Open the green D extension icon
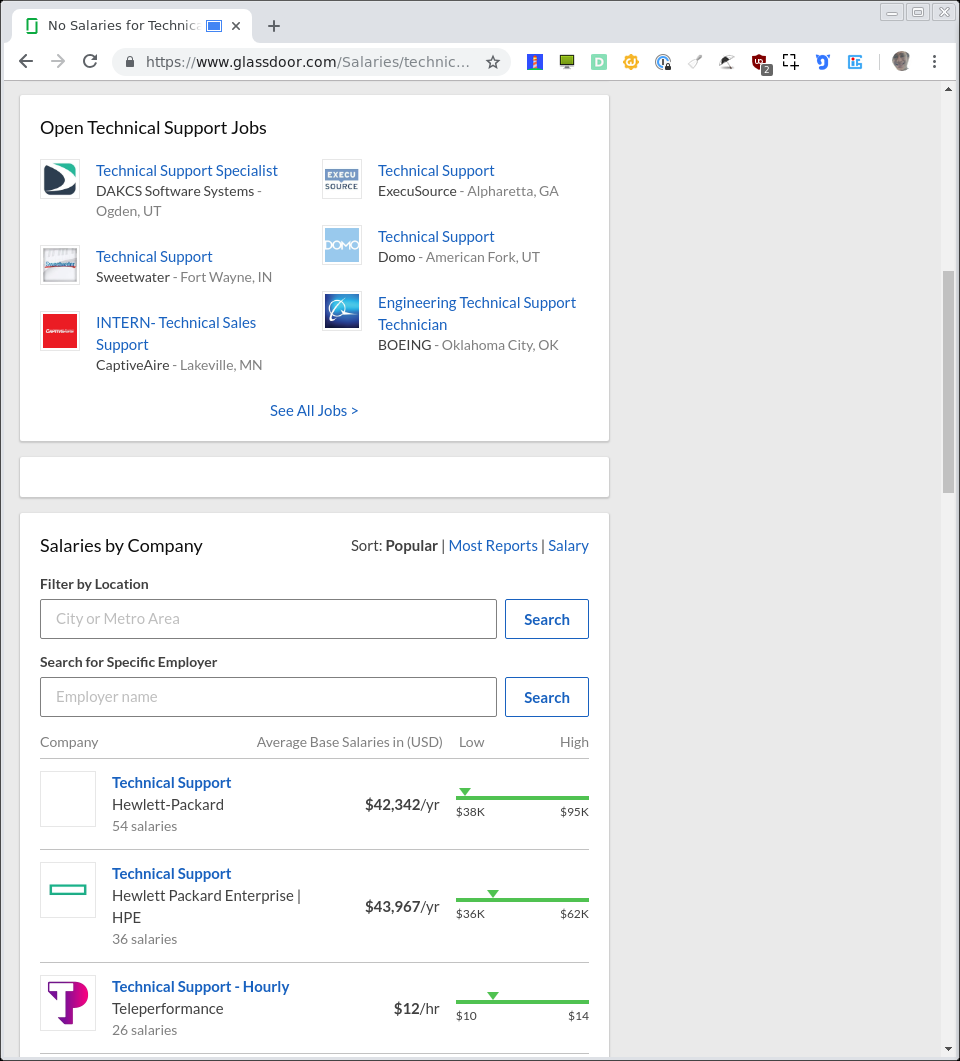This screenshot has height=1061, width=960. pos(599,62)
